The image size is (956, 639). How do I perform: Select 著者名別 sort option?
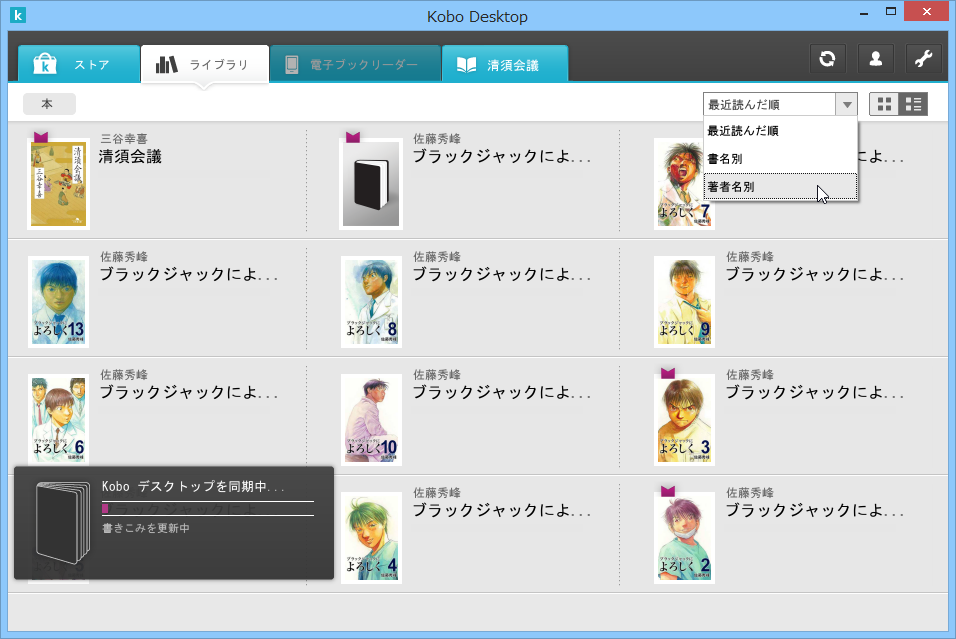coord(780,187)
